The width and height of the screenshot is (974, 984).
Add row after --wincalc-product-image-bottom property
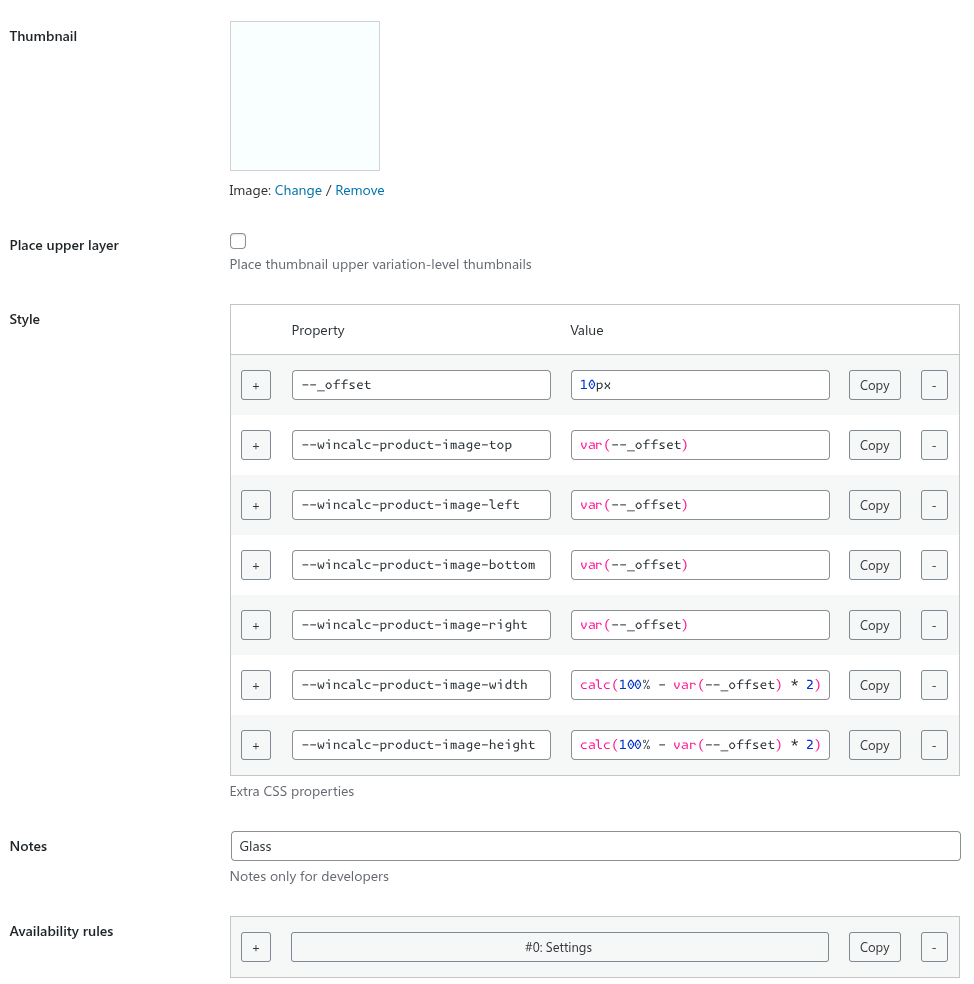pos(255,565)
